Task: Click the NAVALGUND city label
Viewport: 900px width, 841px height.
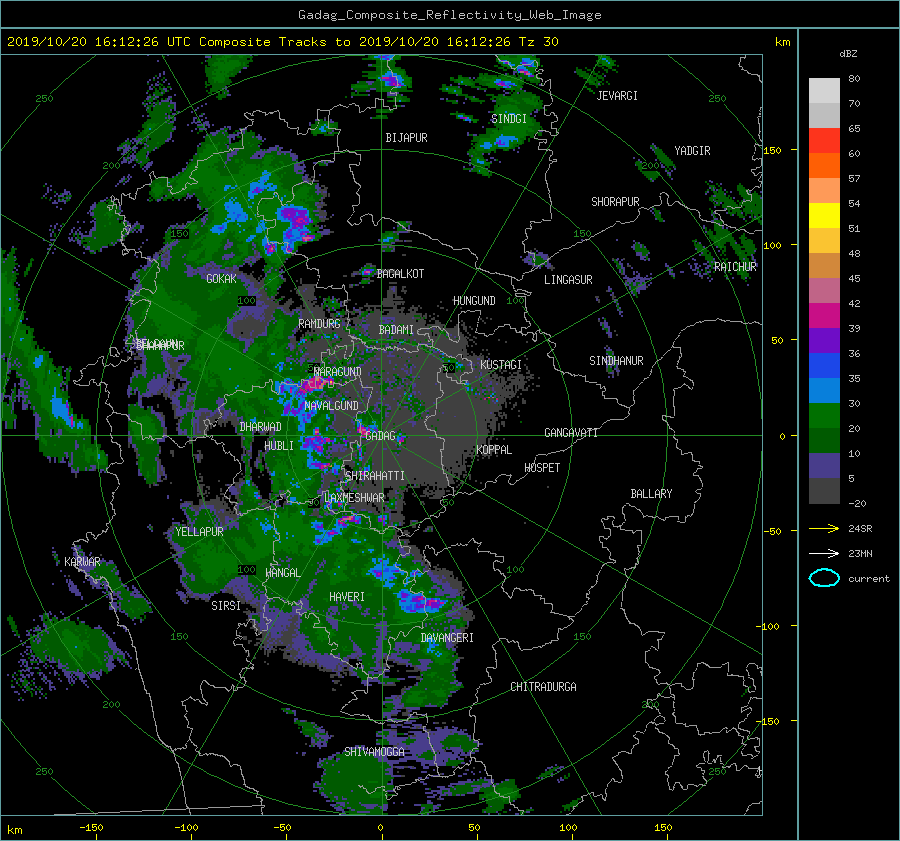Action: pyautogui.click(x=331, y=406)
